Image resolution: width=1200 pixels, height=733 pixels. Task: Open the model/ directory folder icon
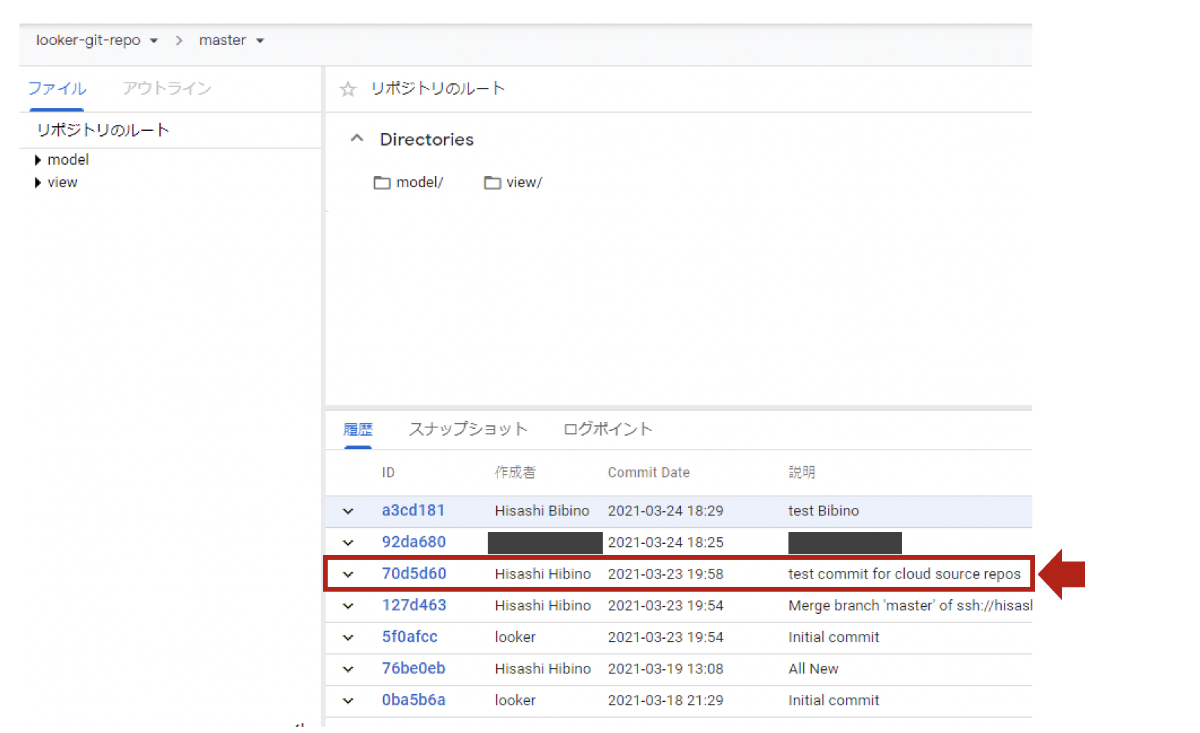[x=382, y=183]
